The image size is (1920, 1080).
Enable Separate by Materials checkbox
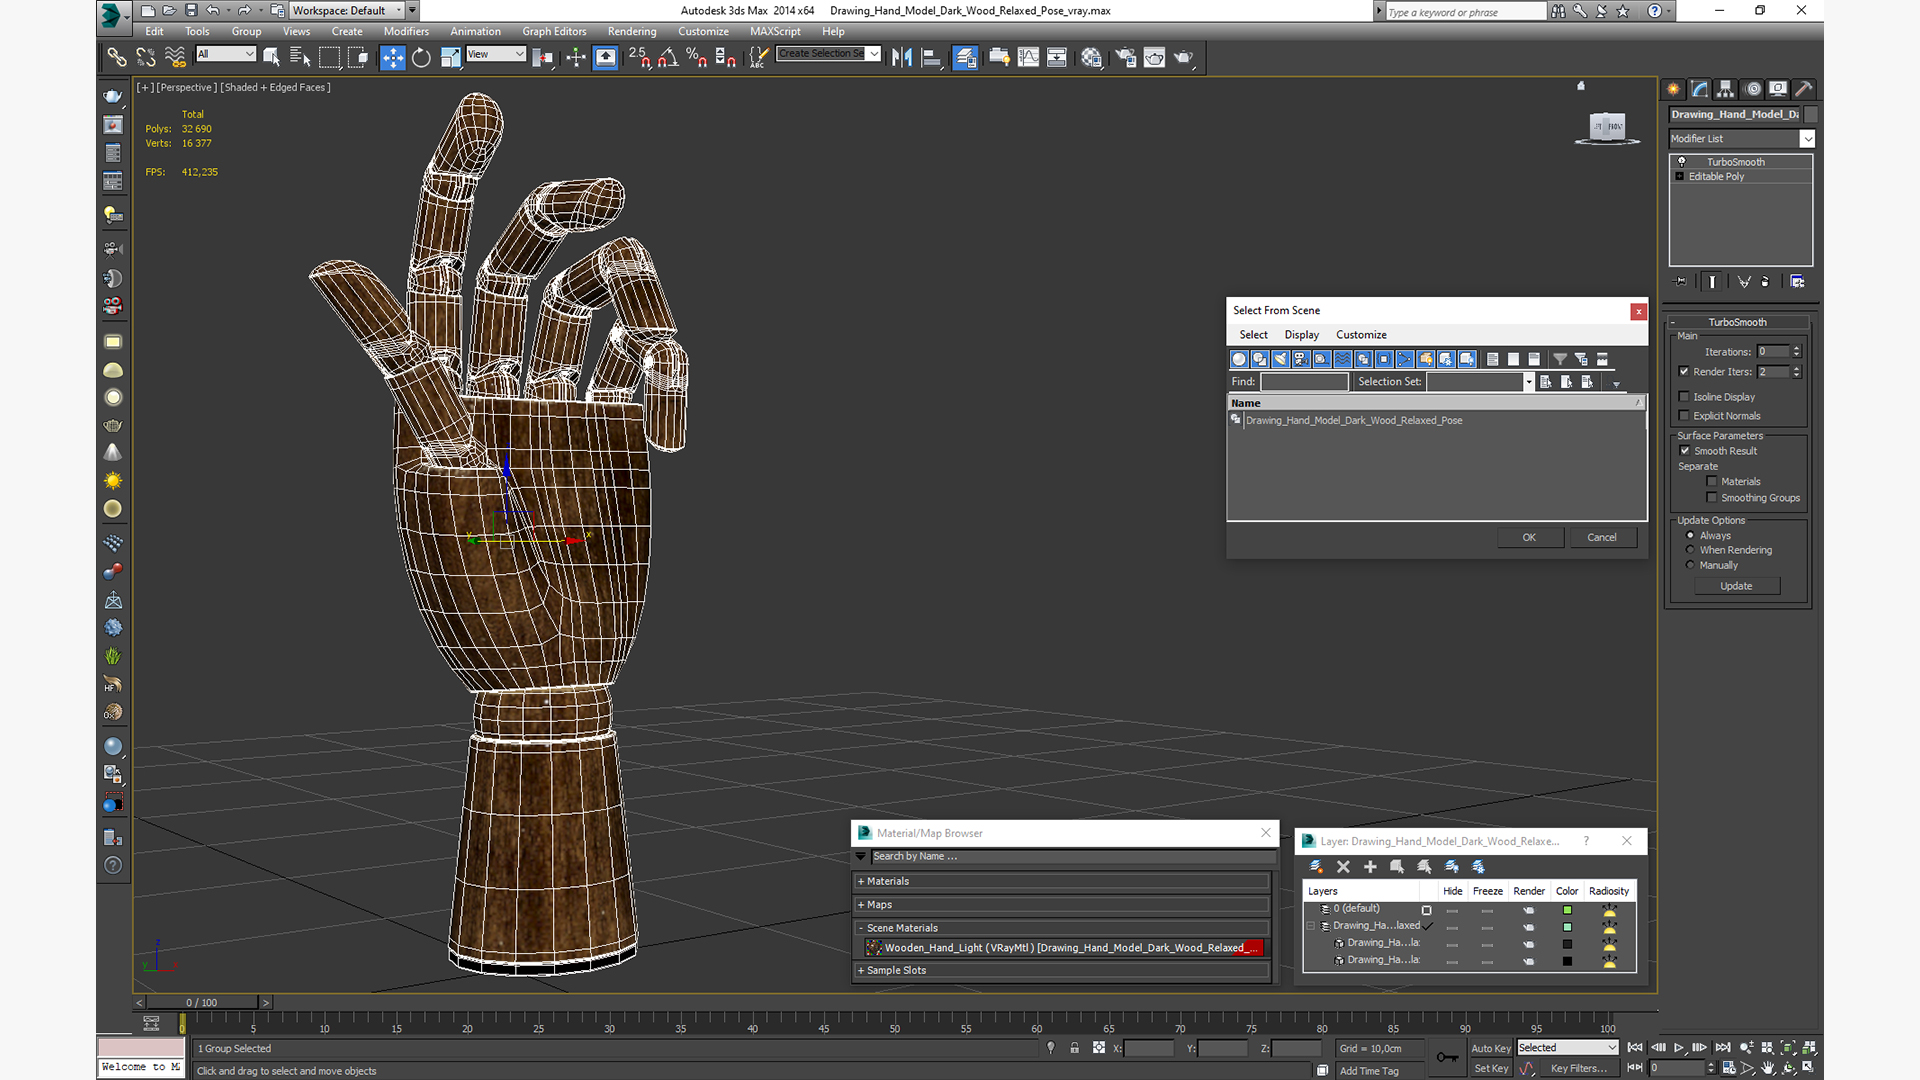(1712, 481)
